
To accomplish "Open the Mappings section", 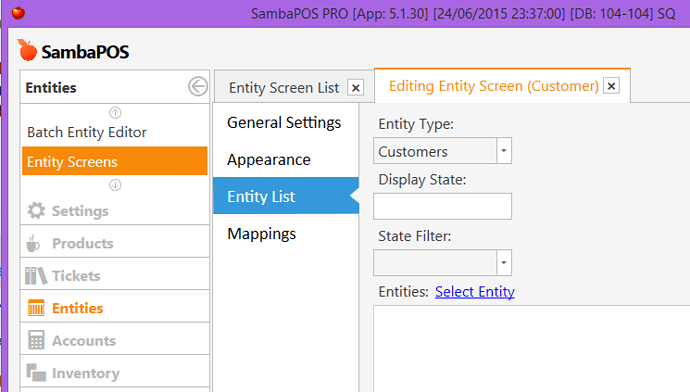I will (x=261, y=234).
